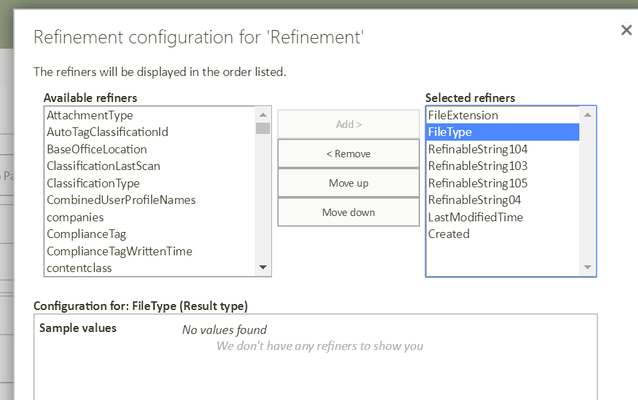This screenshot has width=638, height=400.
Task: Pick CombinedUserProfileNames in the available list
Action: coord(150,200)
